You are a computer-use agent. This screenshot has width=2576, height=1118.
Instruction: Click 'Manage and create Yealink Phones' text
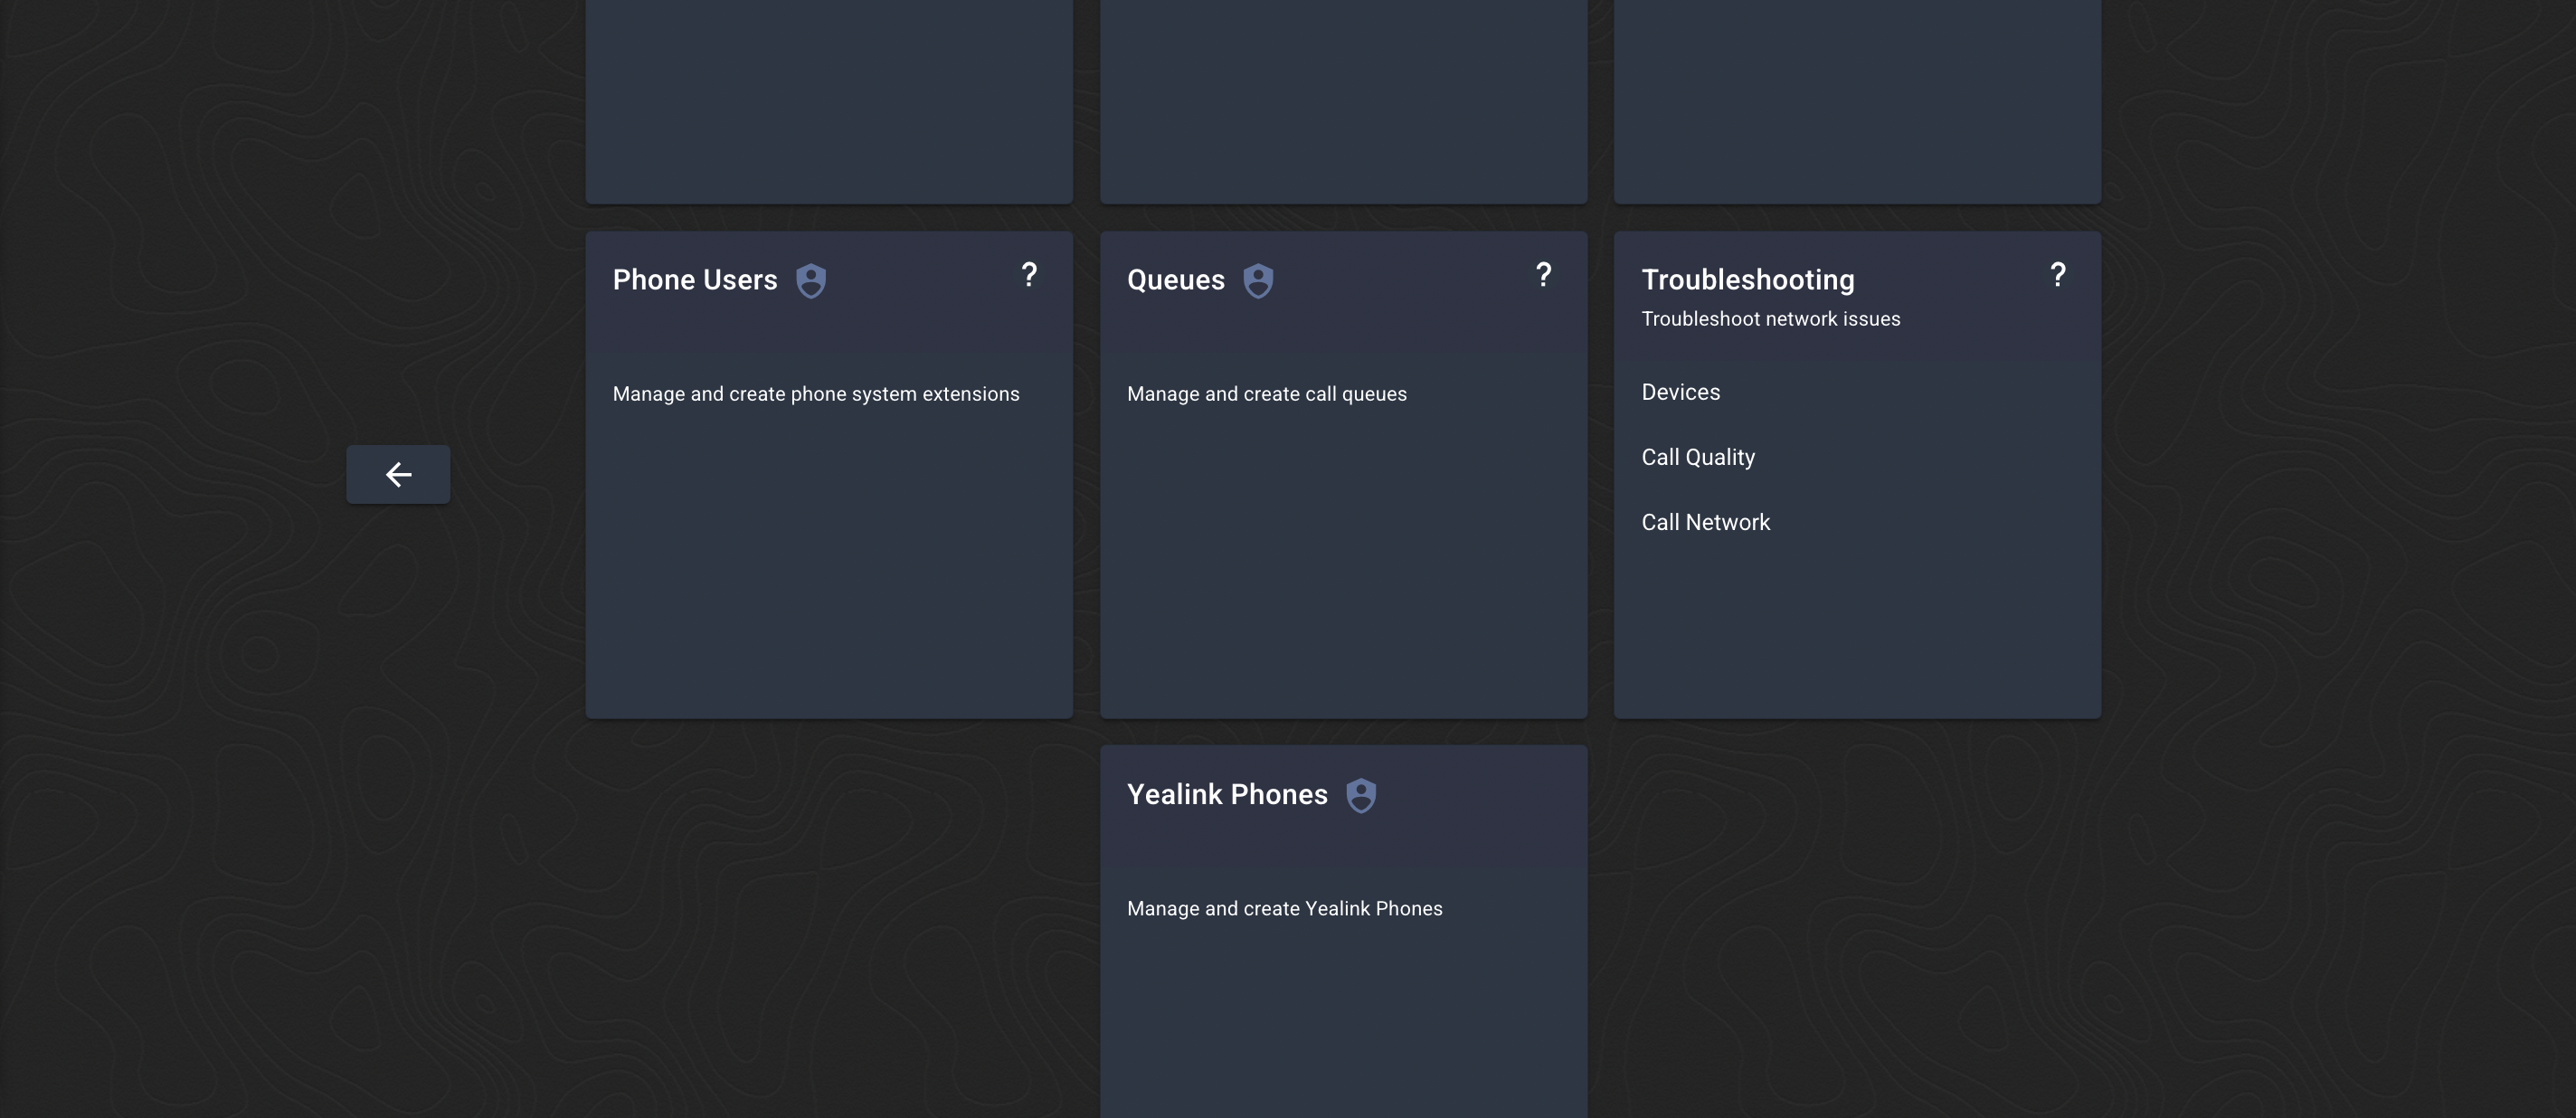pos(1285,909)
